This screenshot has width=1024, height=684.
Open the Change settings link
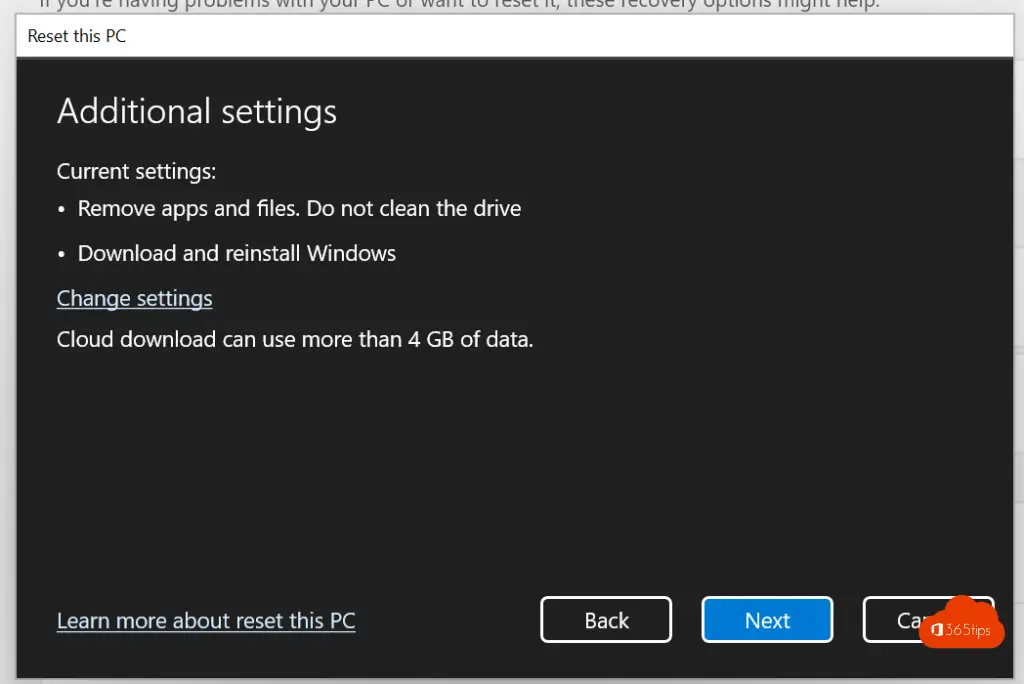134,298
